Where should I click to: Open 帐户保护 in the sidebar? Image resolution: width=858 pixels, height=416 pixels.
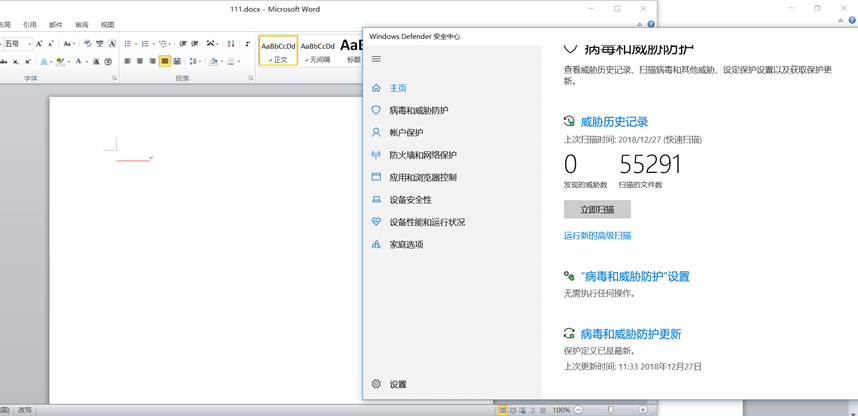coord(406,132)
